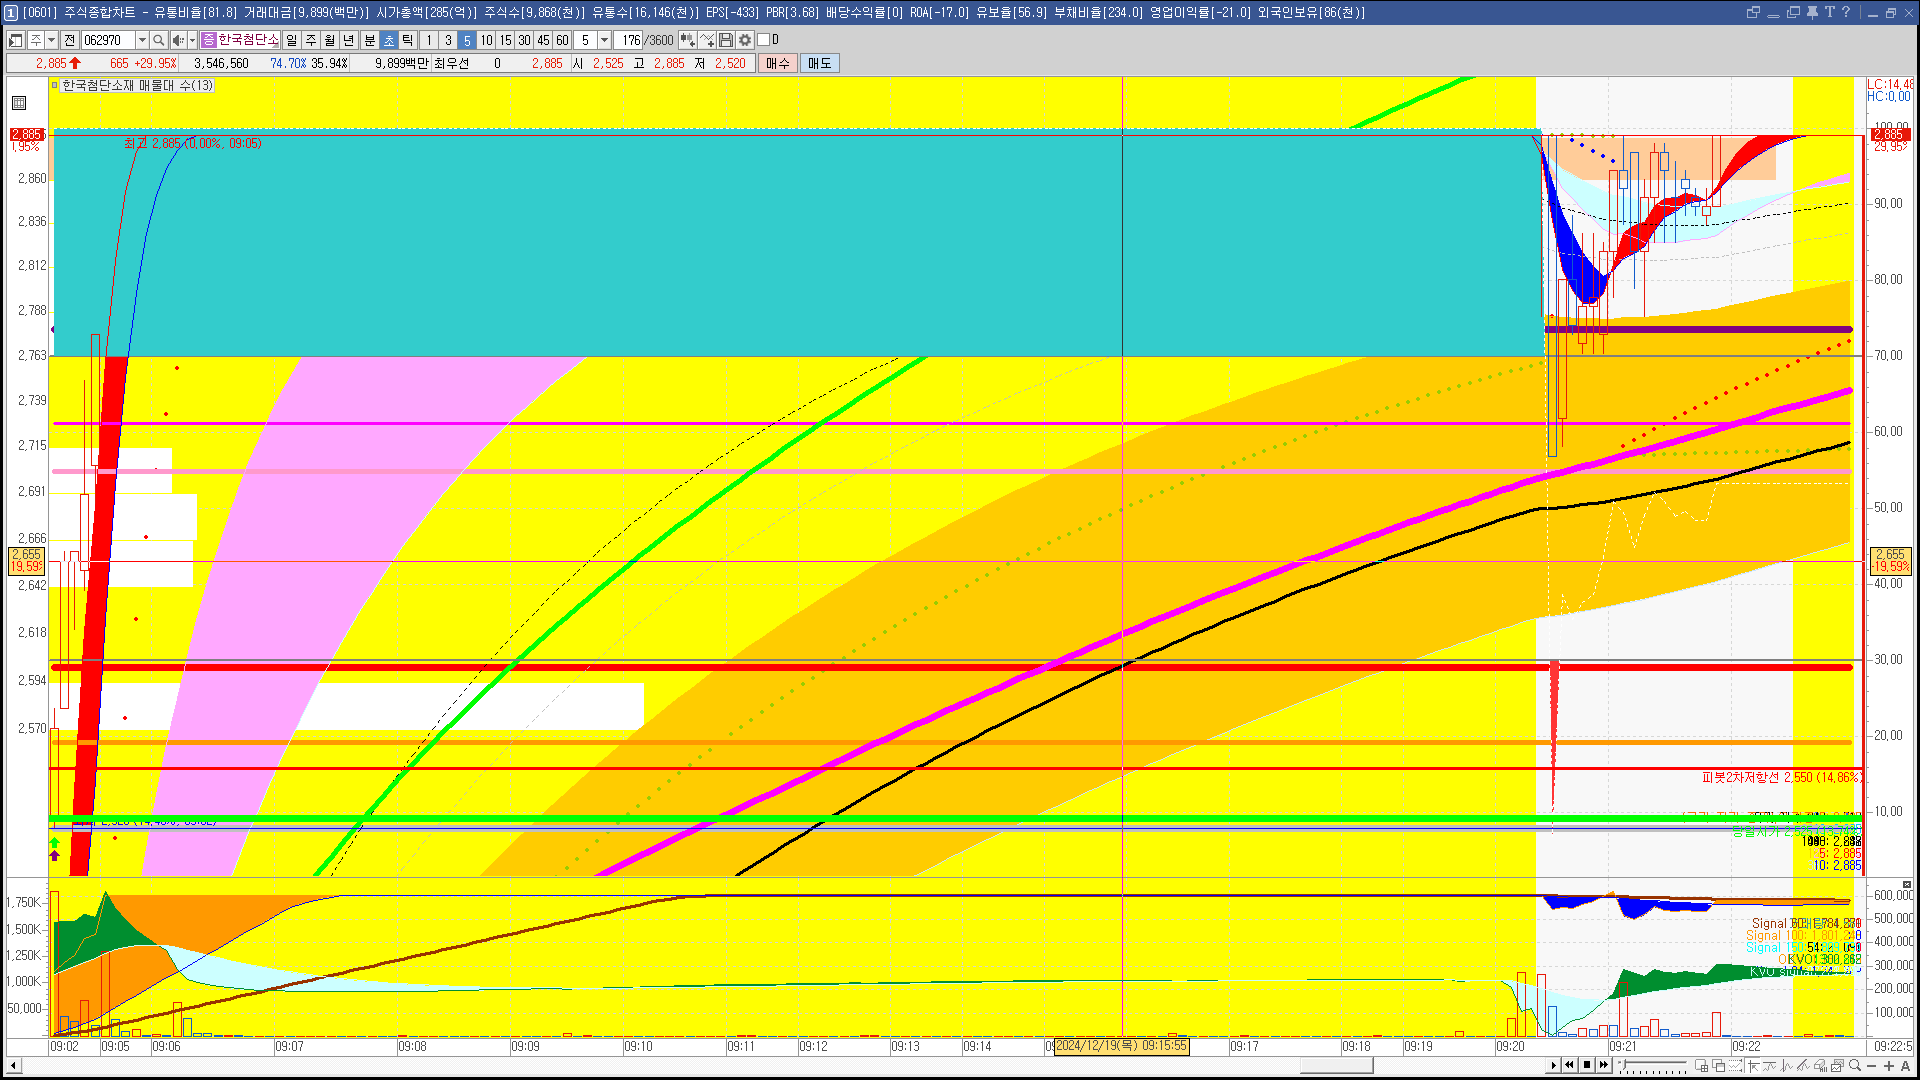Screen dimensions: 1920x1080
Task: Select the 일 (daily) period tab
Action: click(291, 40)
